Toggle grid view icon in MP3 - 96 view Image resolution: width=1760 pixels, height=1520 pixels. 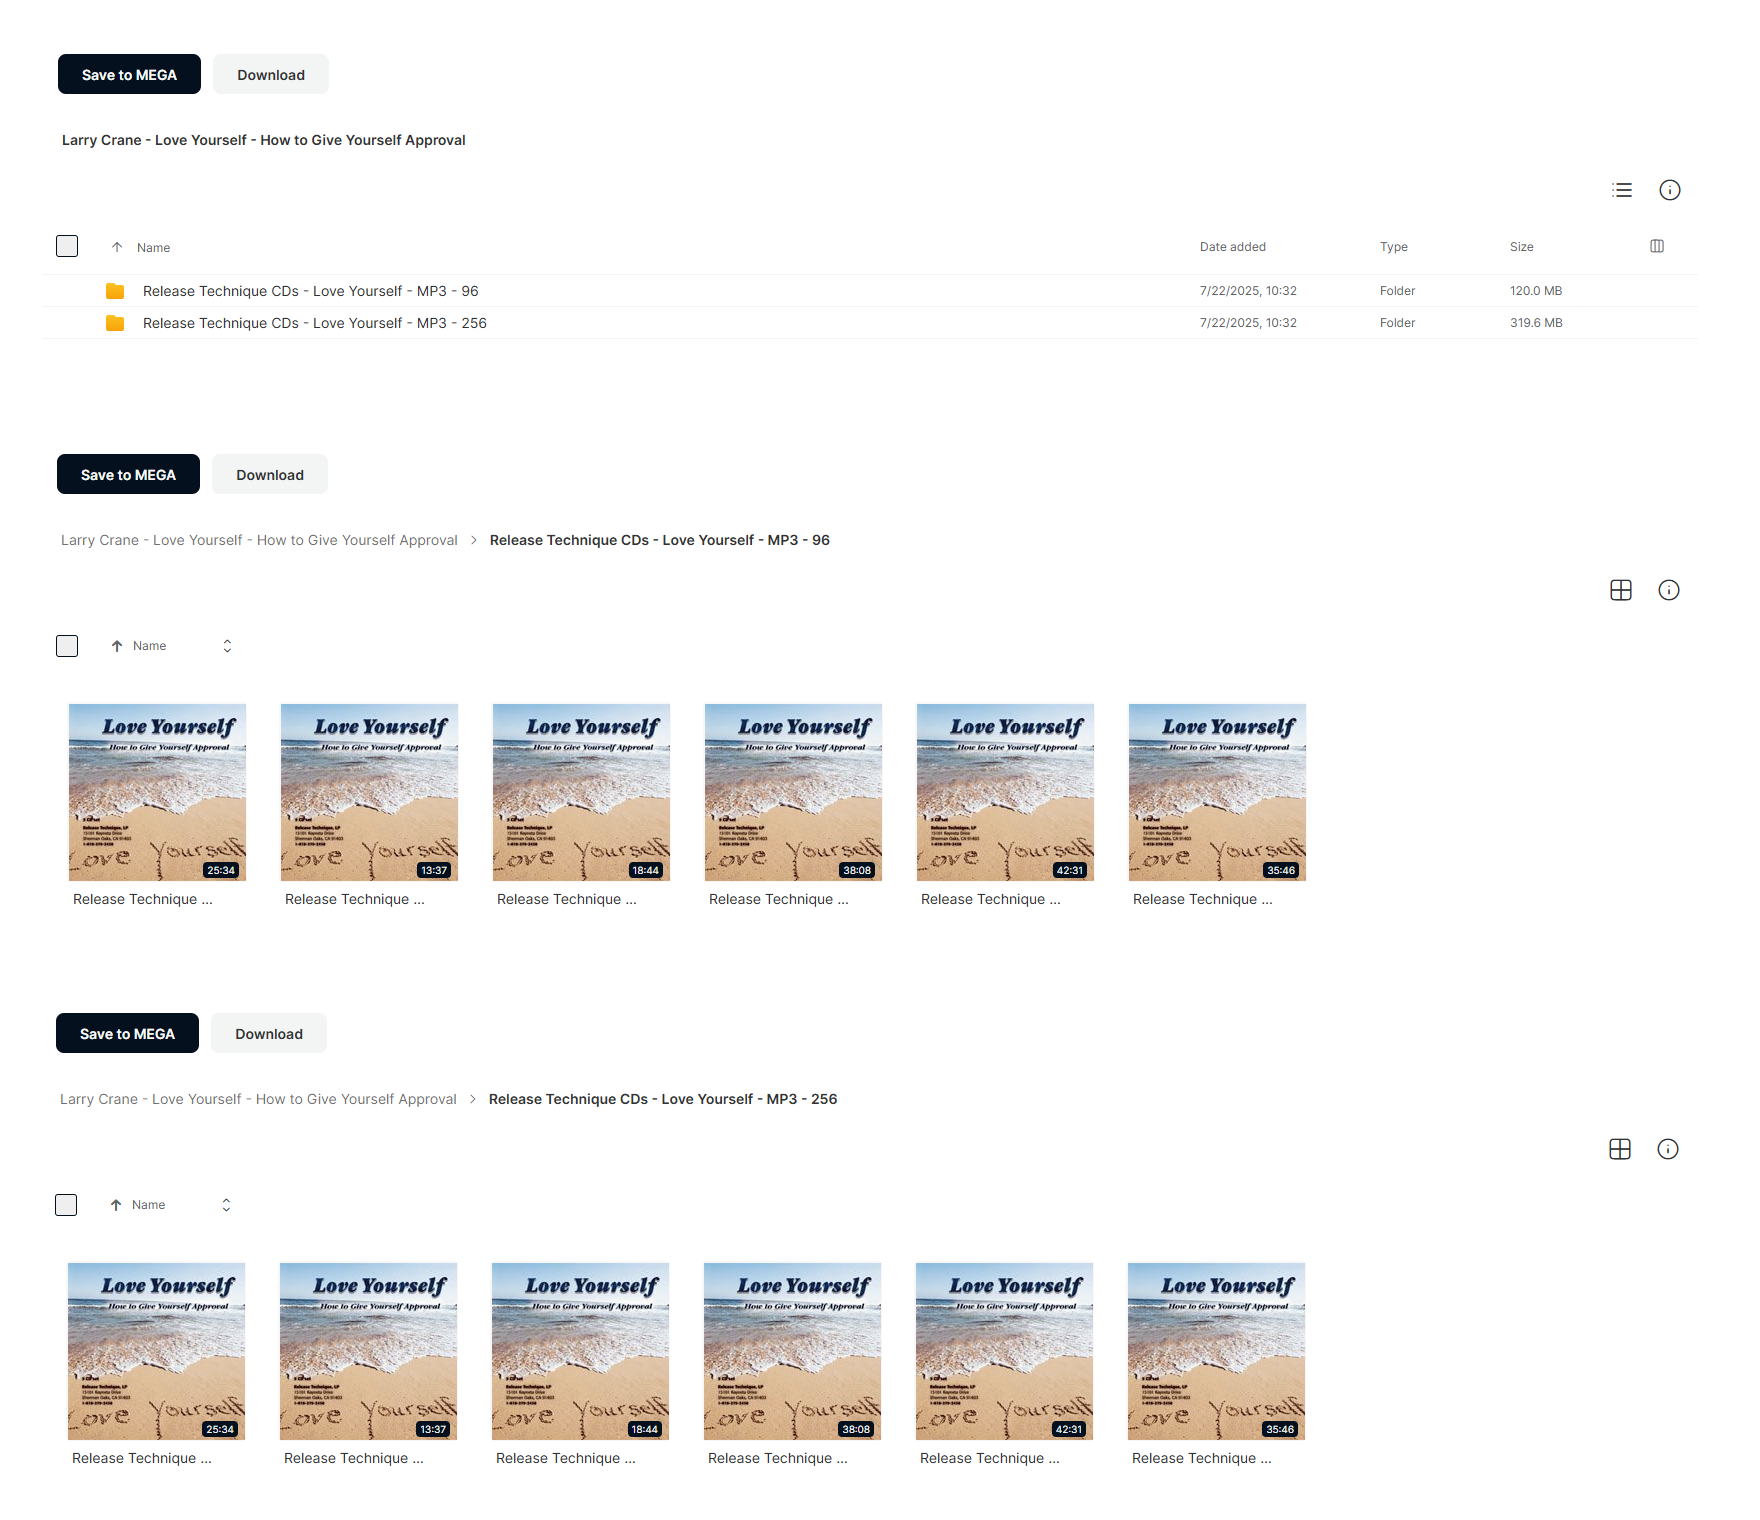click(x=1621, y=590)
